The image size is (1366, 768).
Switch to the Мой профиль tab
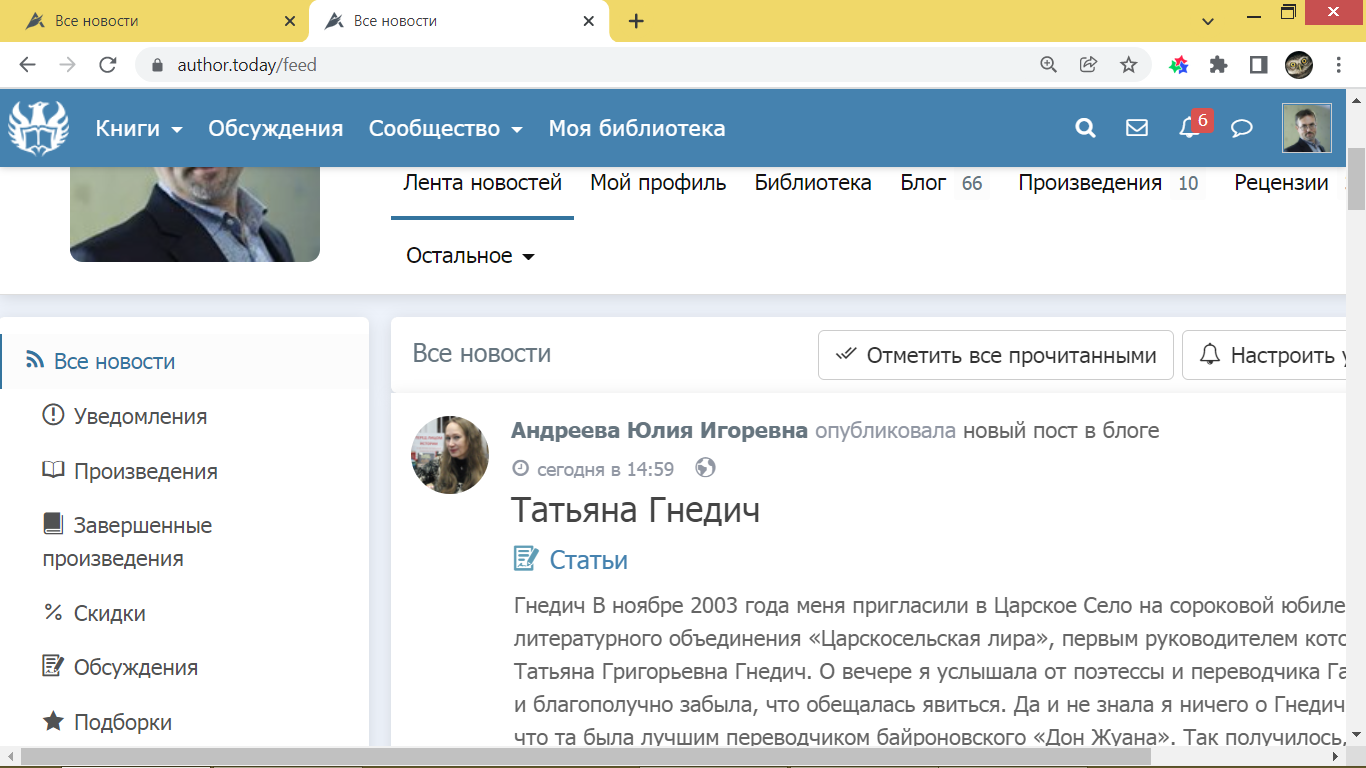pos(658,183)
